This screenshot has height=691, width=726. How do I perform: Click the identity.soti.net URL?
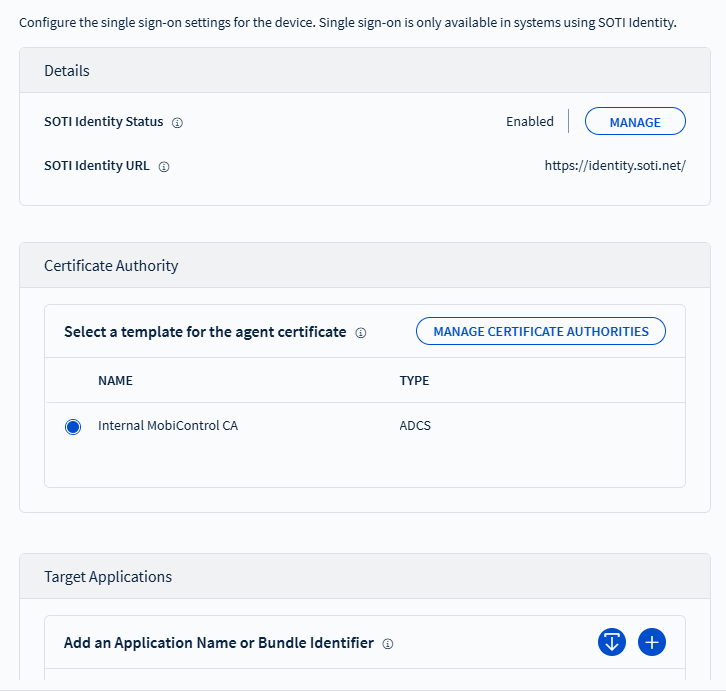pyautogui.click(x=615, y=166)
